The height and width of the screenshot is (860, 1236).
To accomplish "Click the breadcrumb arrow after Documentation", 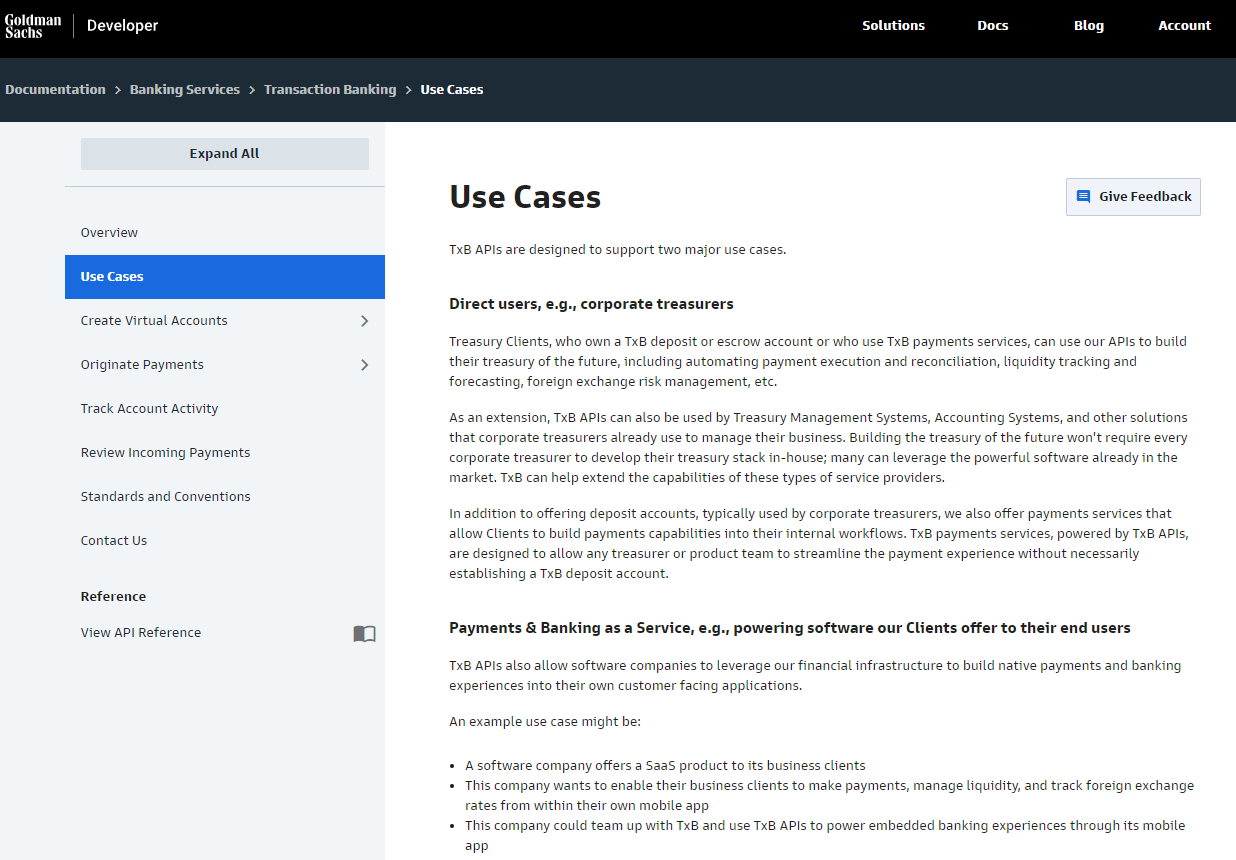I will (118, 90).
